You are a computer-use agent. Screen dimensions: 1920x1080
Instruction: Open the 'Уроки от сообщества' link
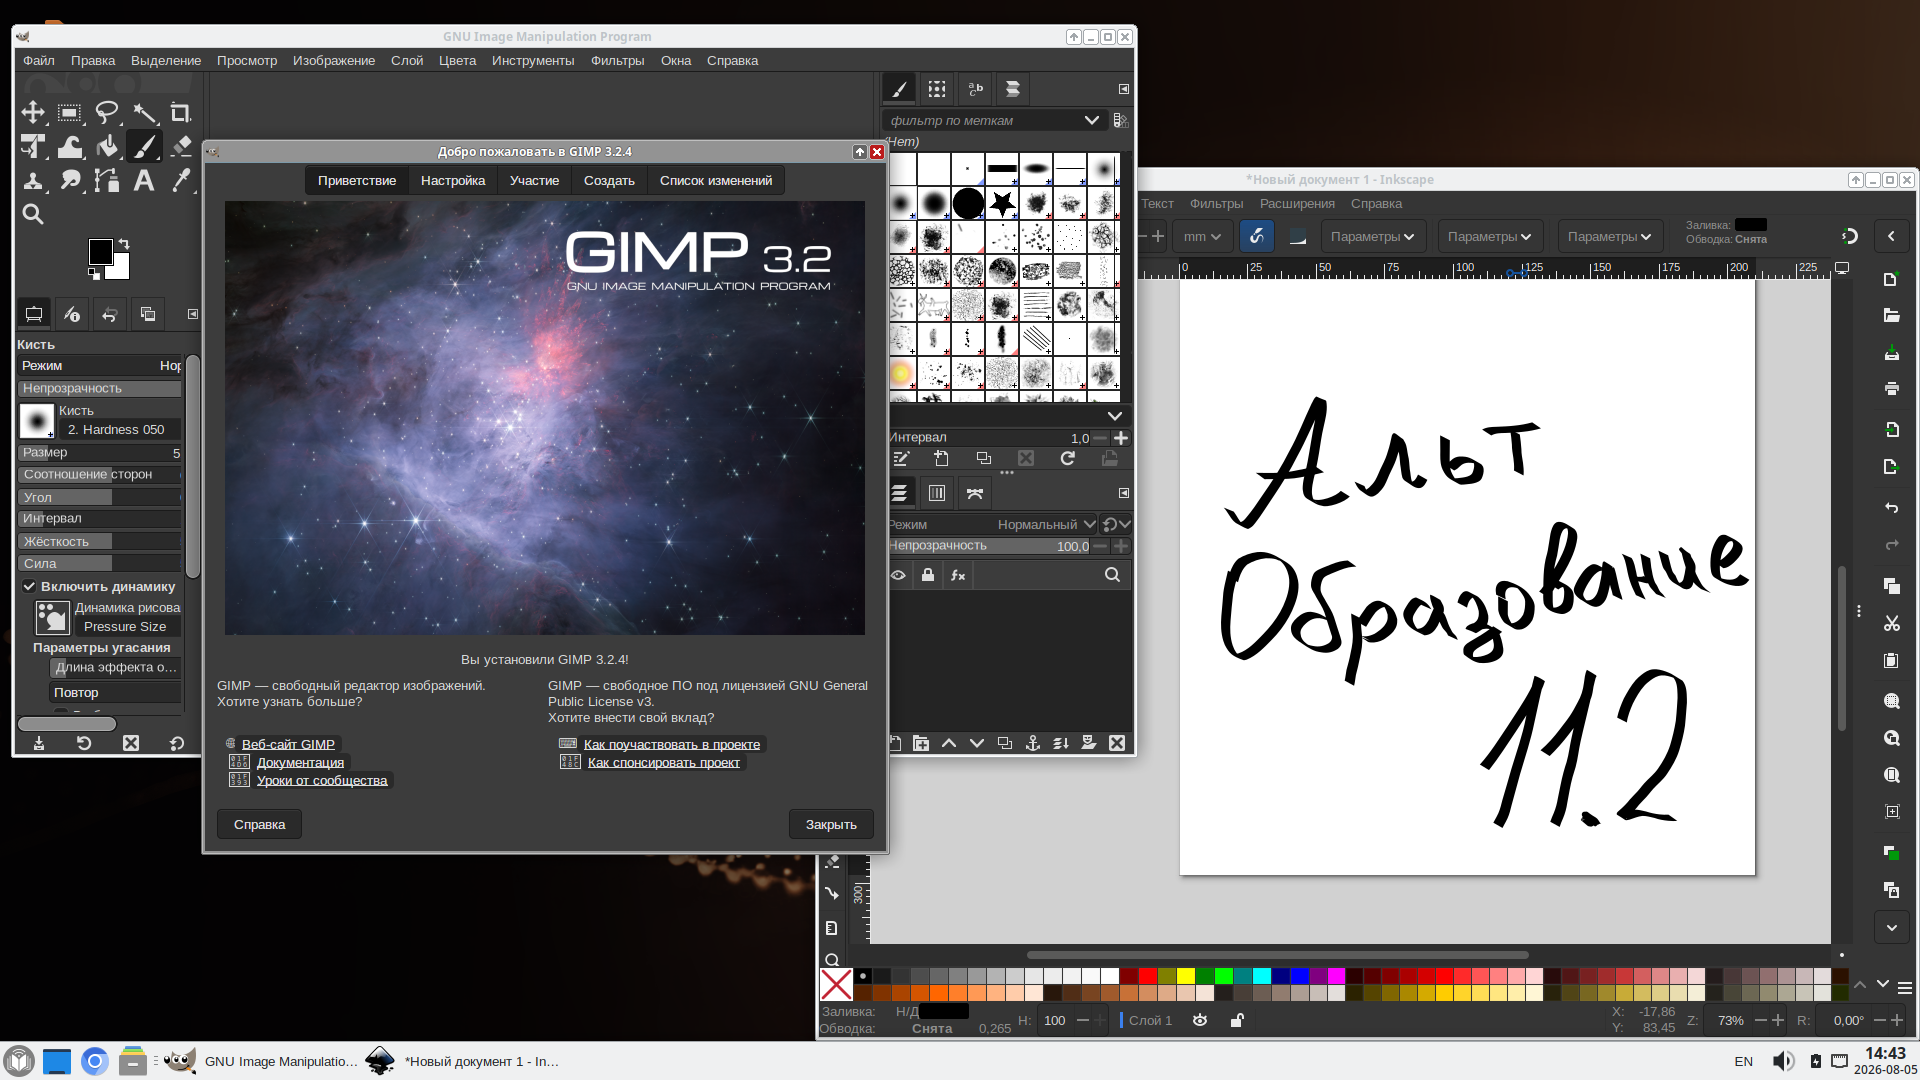[x=322, y=780]
